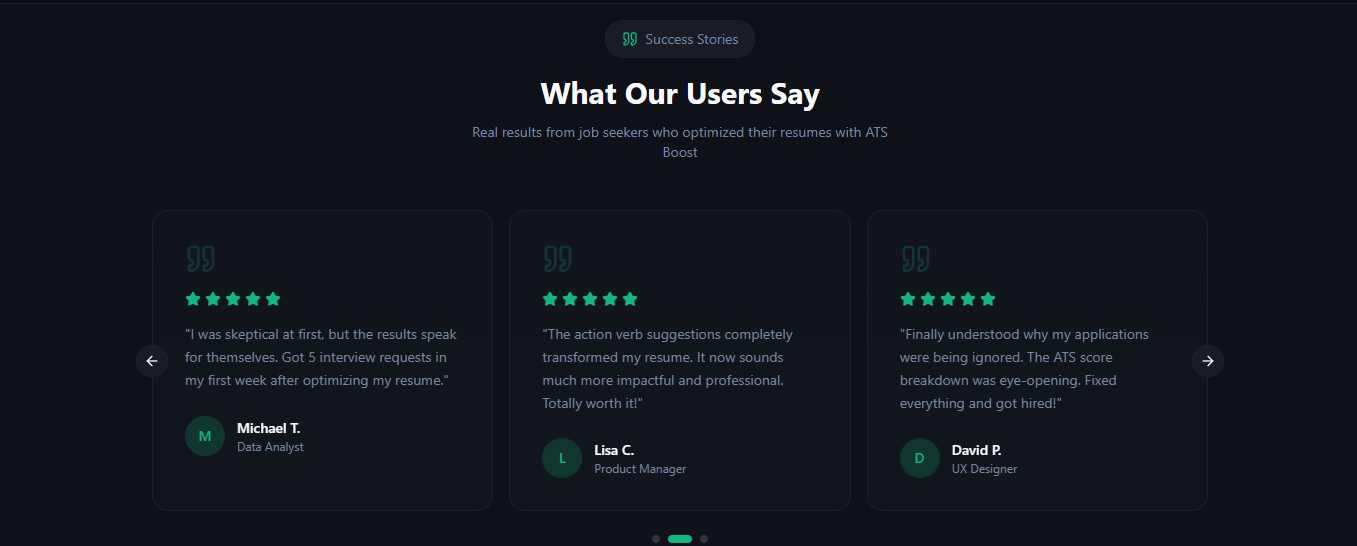This screenshot has width=1357, height=546.
Task: Click the 'What Our Users Say' heading
Action: click(680, 94)
